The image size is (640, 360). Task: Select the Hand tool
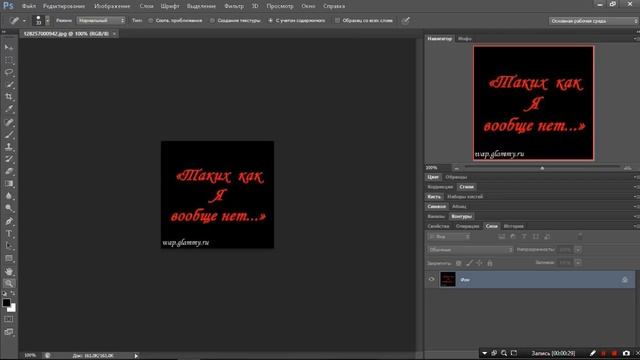[x=9, y=271]
